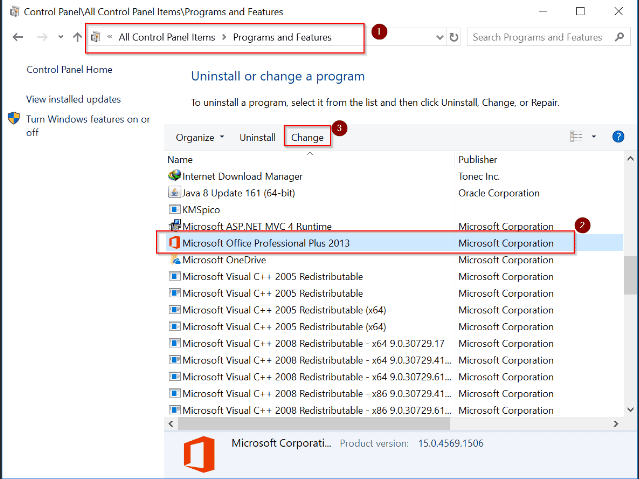Click the ASP.NET MVC 4 Runtime icon
This screenshot has height=479, width=639.
pos(174,225)
